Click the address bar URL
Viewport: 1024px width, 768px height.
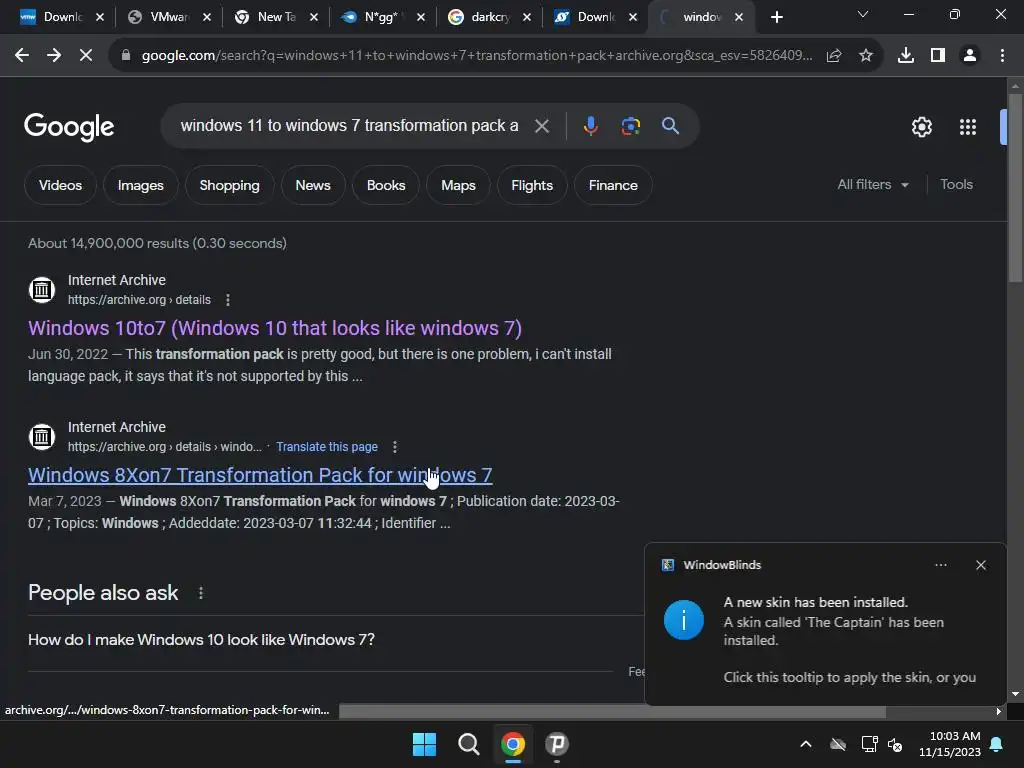pos(477,56)
